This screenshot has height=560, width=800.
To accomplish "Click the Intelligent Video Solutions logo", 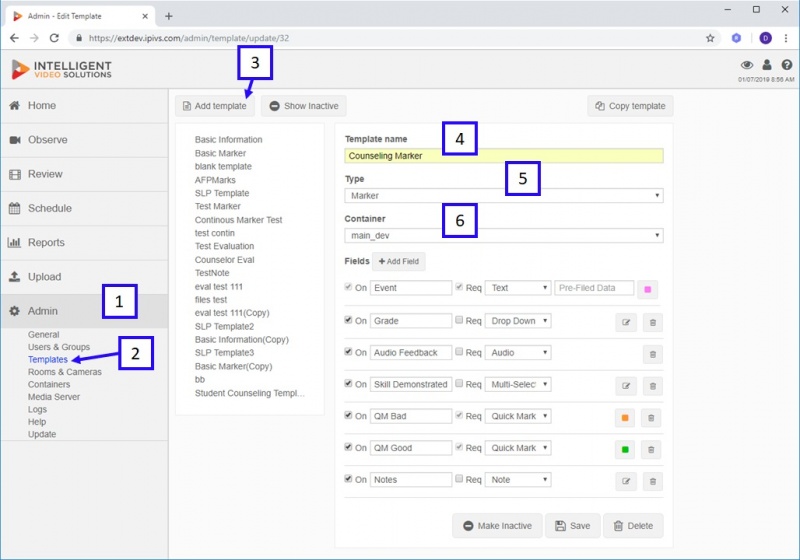I will point(62,69).
